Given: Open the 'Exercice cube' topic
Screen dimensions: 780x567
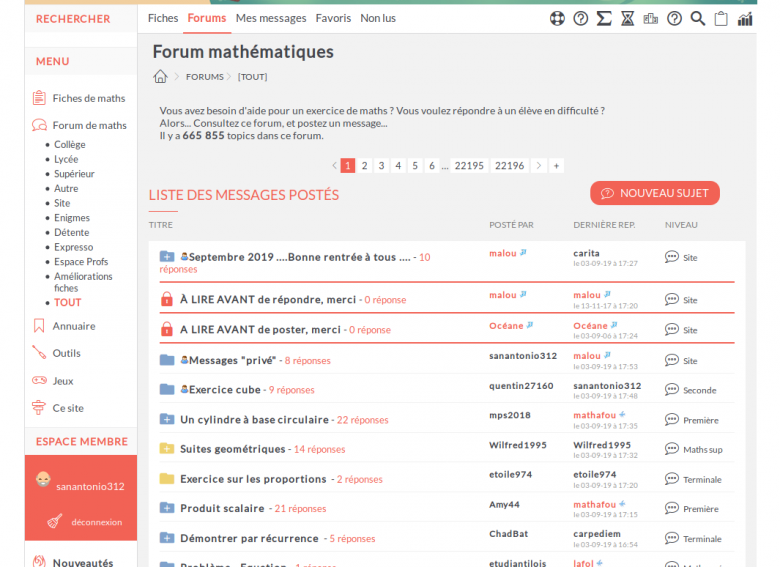Looking at the screenshot, I should tap(225, 390).
